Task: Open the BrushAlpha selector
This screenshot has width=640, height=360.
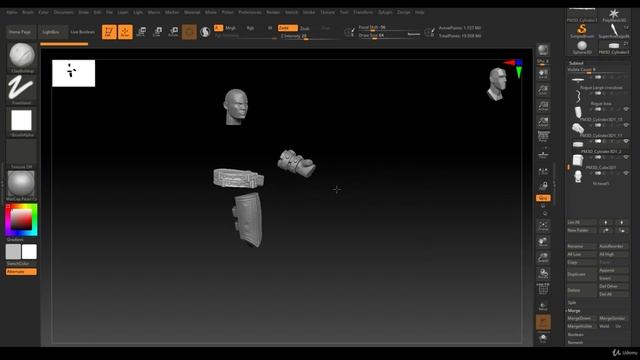Action: point(22,122)
